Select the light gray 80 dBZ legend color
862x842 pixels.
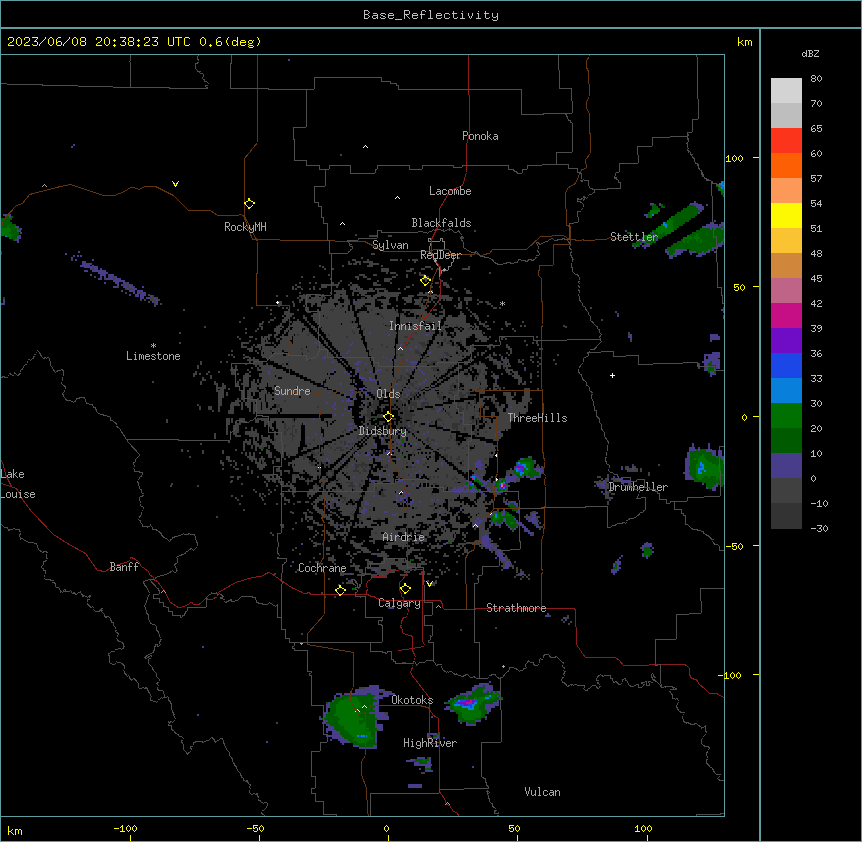[x=786, y=91]
